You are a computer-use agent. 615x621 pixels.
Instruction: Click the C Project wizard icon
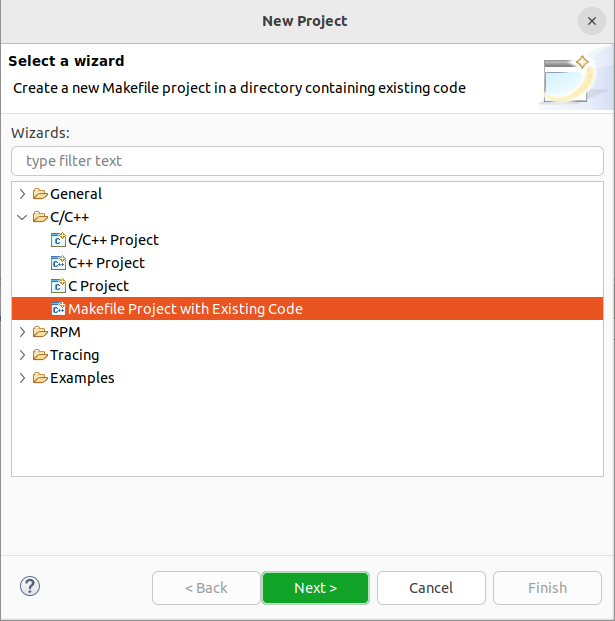point(58,286)
